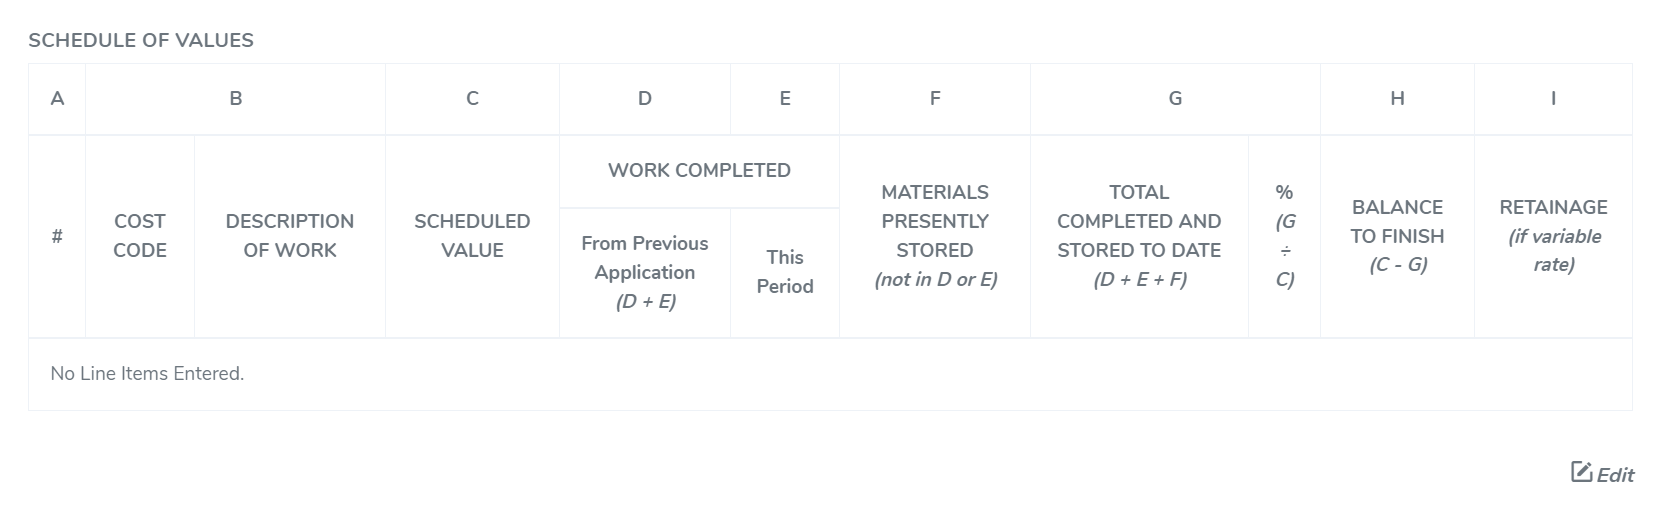The image size is (1656, 525).
Task: Click the Description of Work header
Action: (x=290, y=236)
